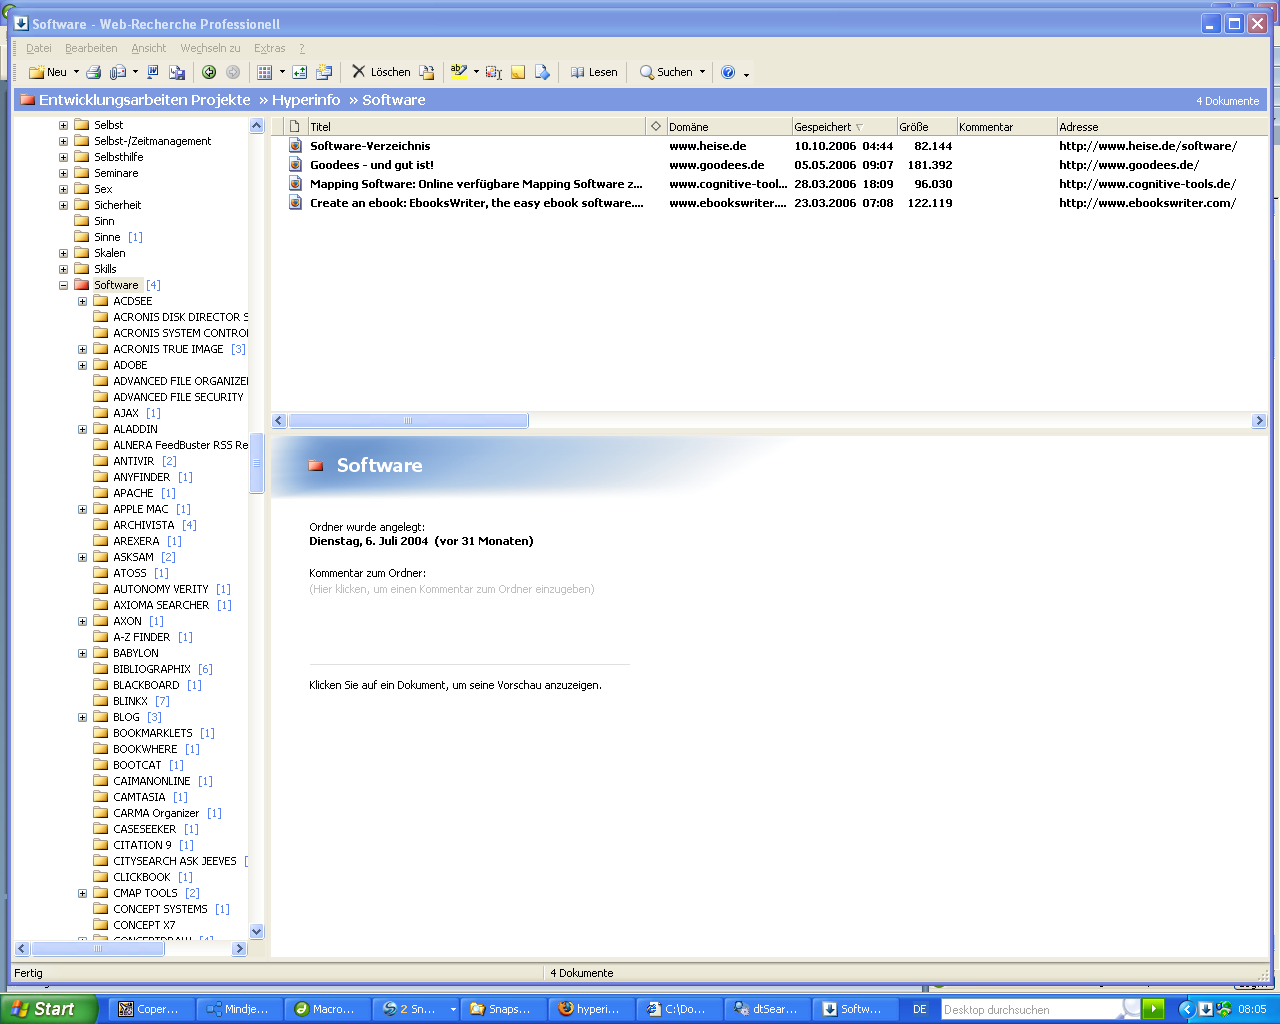The height and width of the screenshot is (1024, 1280).
Task: Click the print icon in toolbar
Action: click(x=93, y=72)
